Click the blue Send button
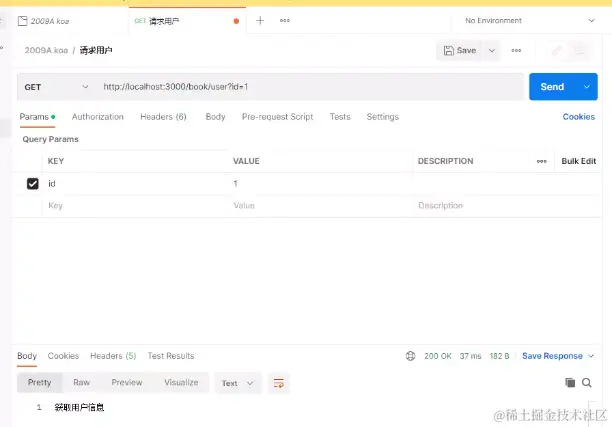 click(x=552, y=87)
